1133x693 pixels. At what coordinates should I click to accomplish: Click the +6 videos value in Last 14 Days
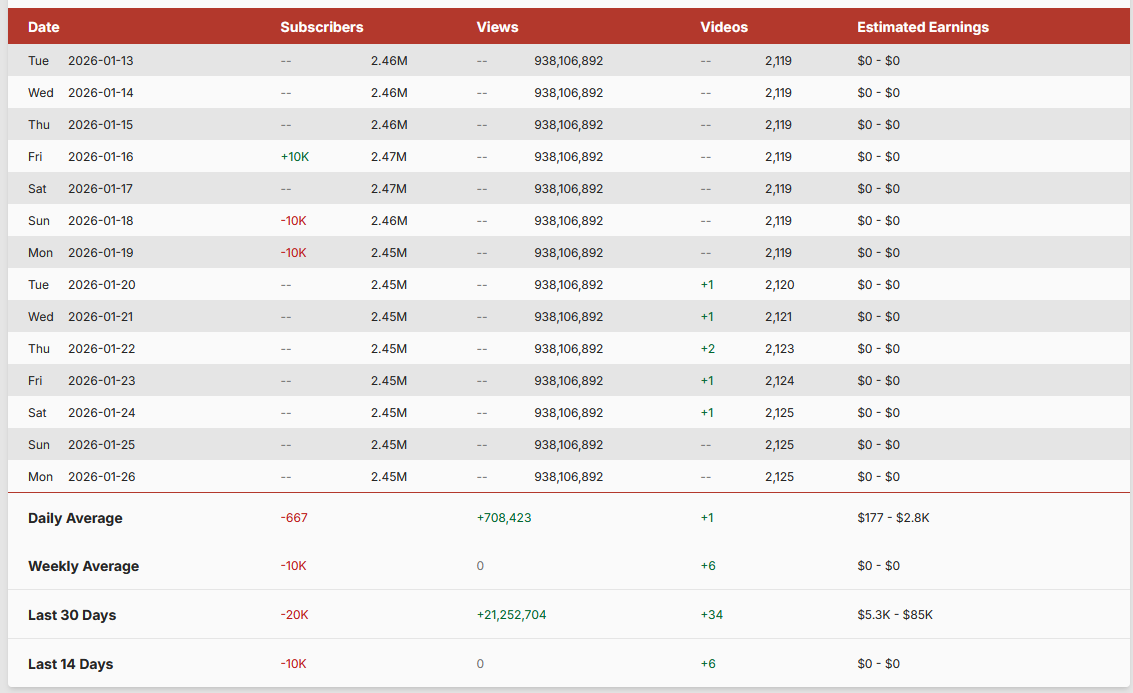[707, 663]
